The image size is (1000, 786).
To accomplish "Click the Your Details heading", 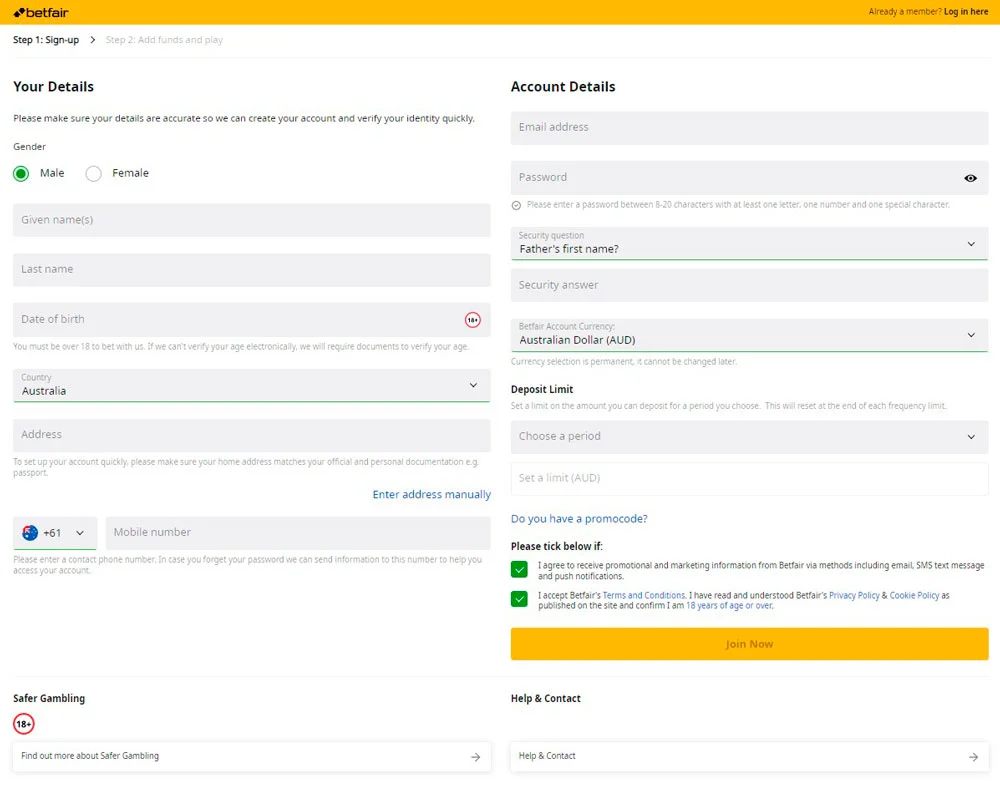I will [x=54, y=87].
